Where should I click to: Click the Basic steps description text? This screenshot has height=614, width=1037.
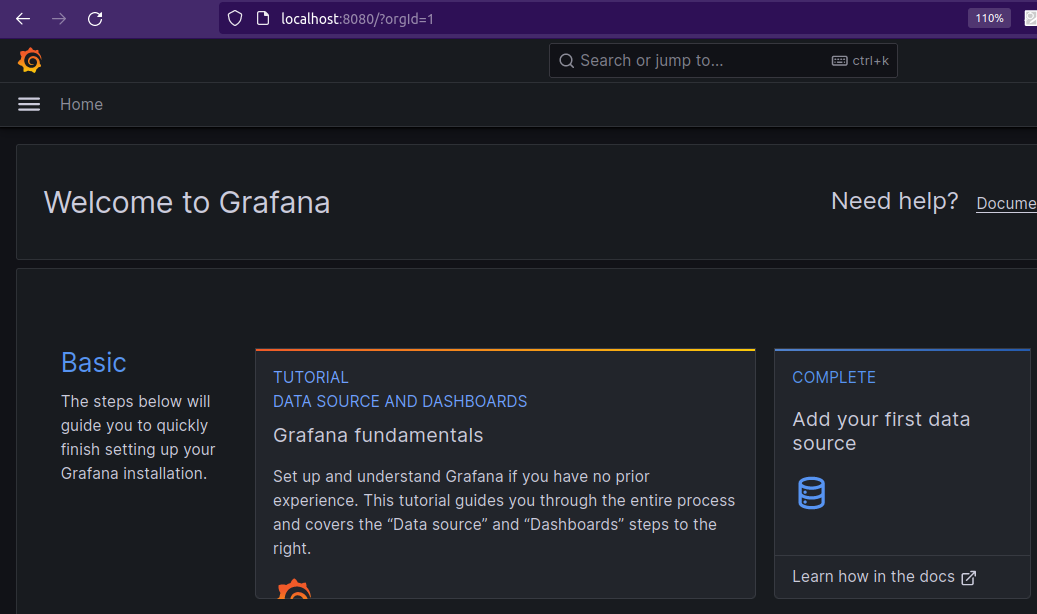tap(138, 437)
